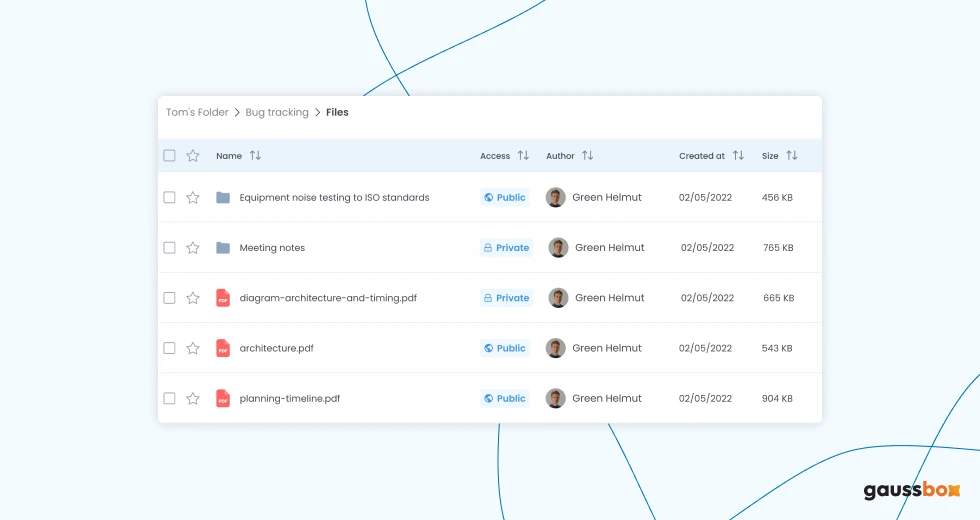Click the PDF icon for diagram-architecture-and-timing.pdf
This screenshot has width=980, height=520.
(x=223, y=298)
